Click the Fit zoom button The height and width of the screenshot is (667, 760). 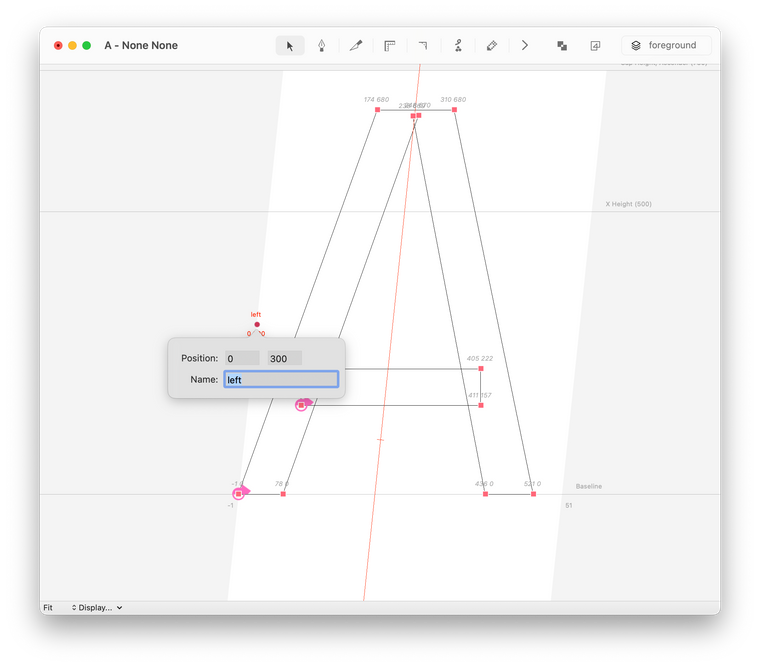pyautogui.click(x=48, y=608)
